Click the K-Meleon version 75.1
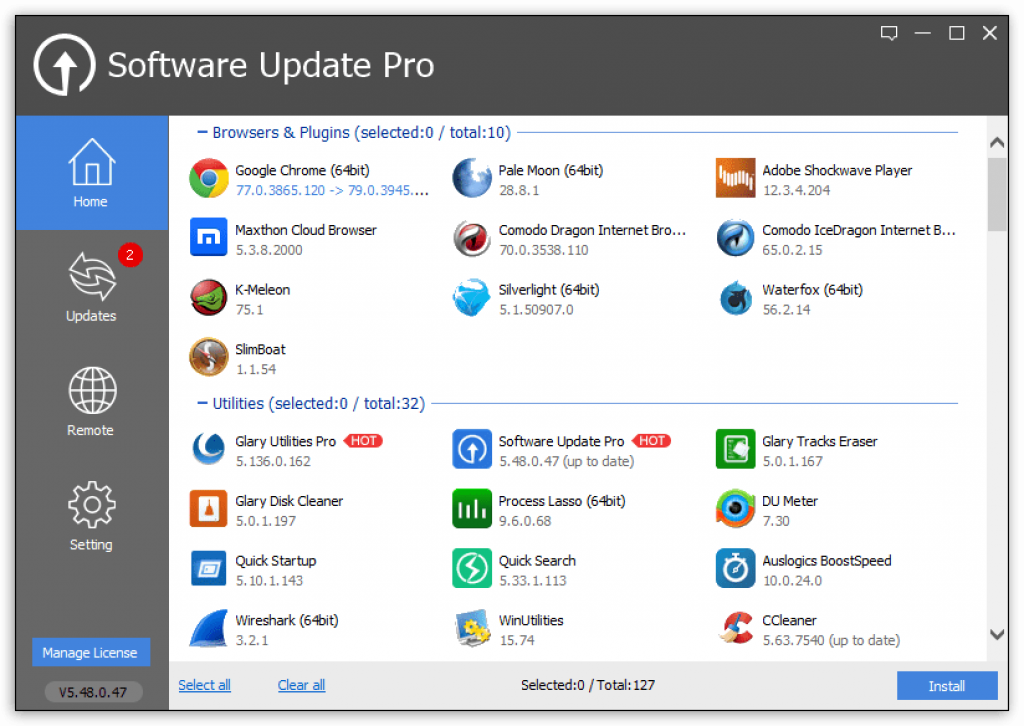The height and width of the screenshot is (726, 1024). click(x=249, y=309)
